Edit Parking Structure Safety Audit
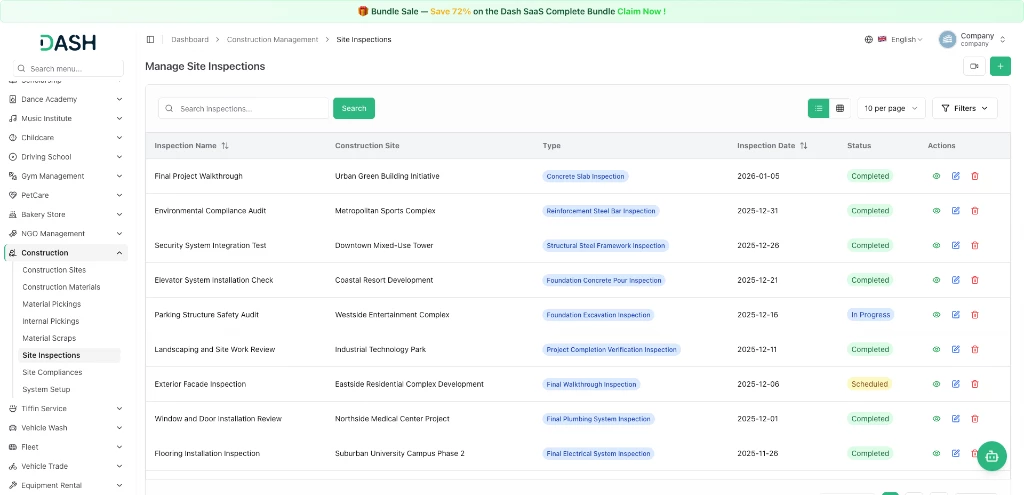Image resolution: width=1024 pixels, height=495 pixels. (955, 315)
